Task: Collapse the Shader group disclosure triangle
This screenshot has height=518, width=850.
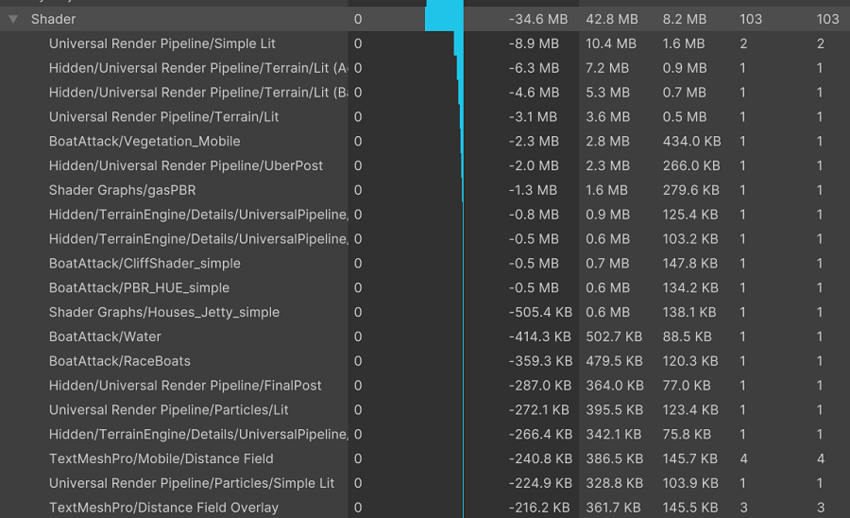Action: 13,19
